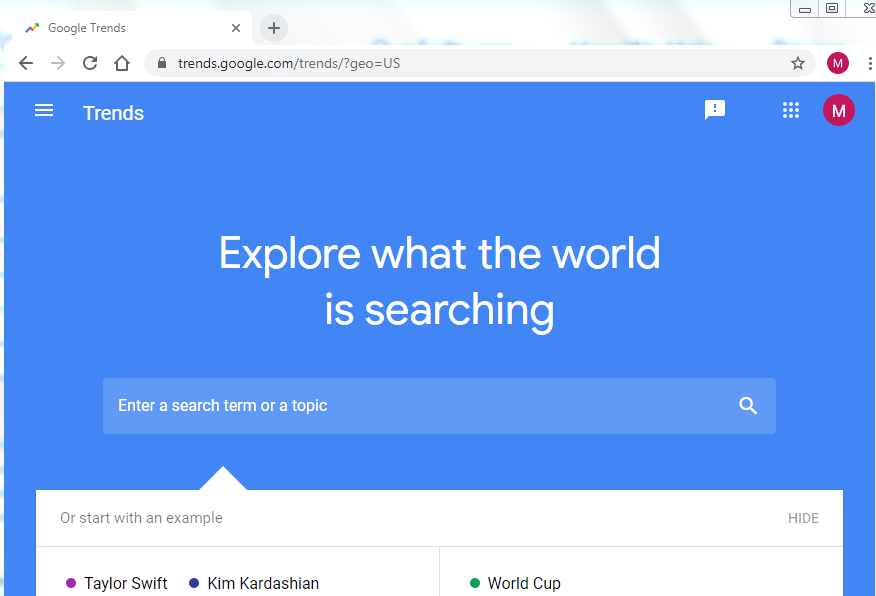
Task: Click the Chrome profile avatar in toolbar
Action: [837, 63]
